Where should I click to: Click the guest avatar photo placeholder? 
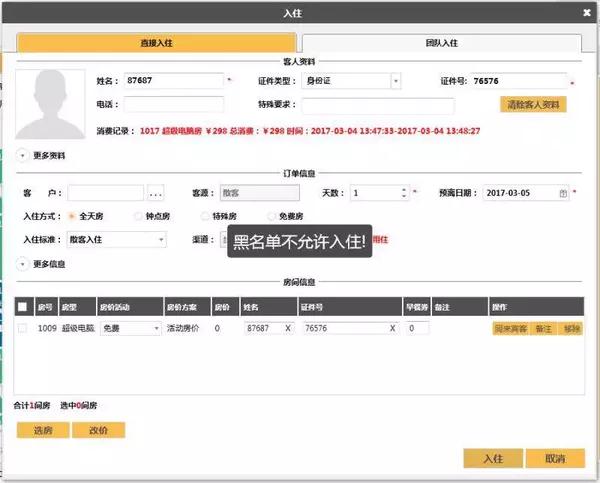[x=50, y=104]
